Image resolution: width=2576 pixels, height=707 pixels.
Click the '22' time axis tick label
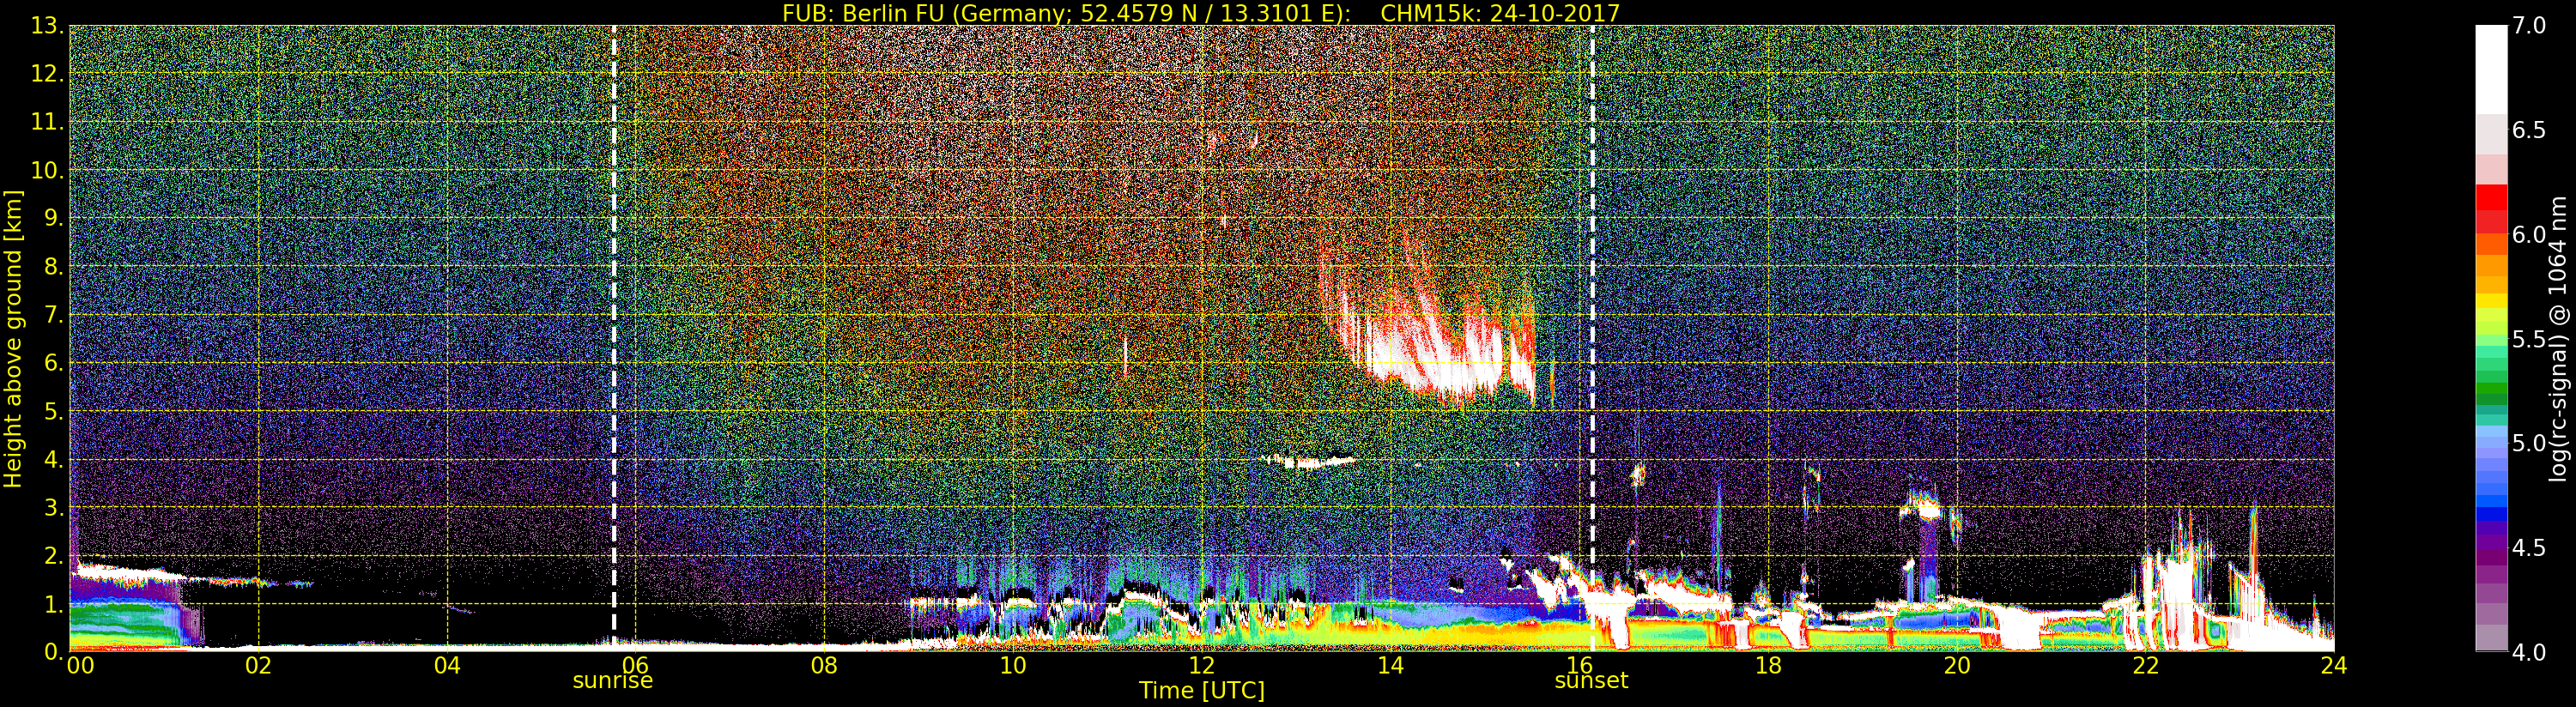[2146, 665]
